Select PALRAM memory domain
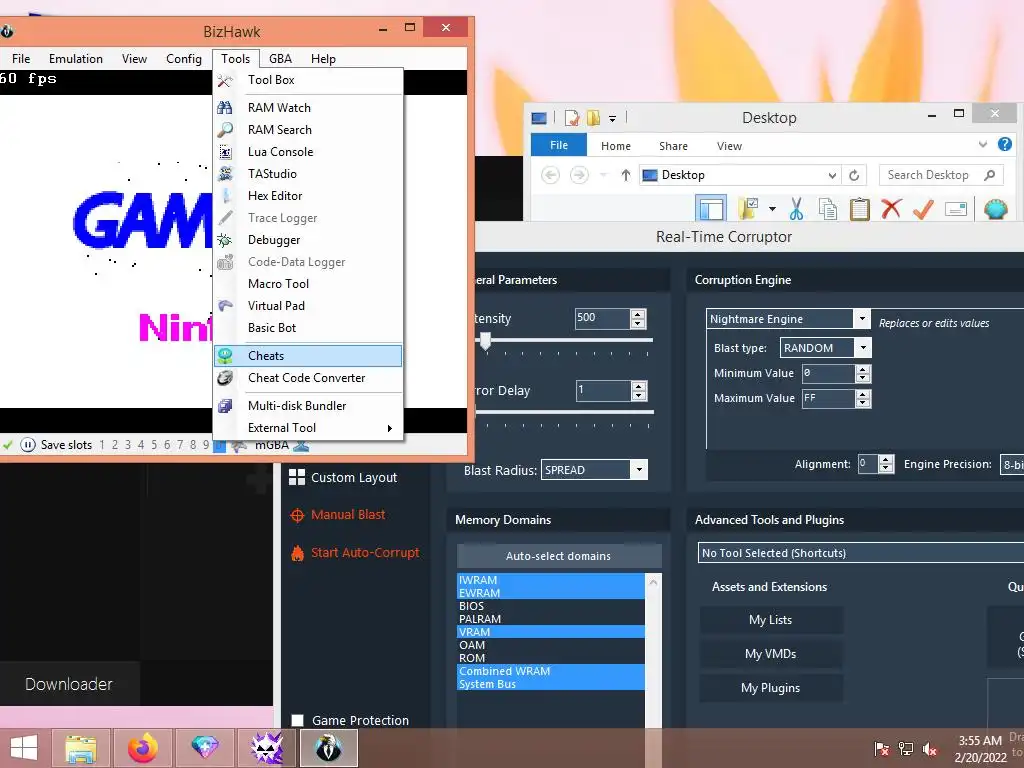Screen dimensions: 1024x768 (x=551, y=619)
